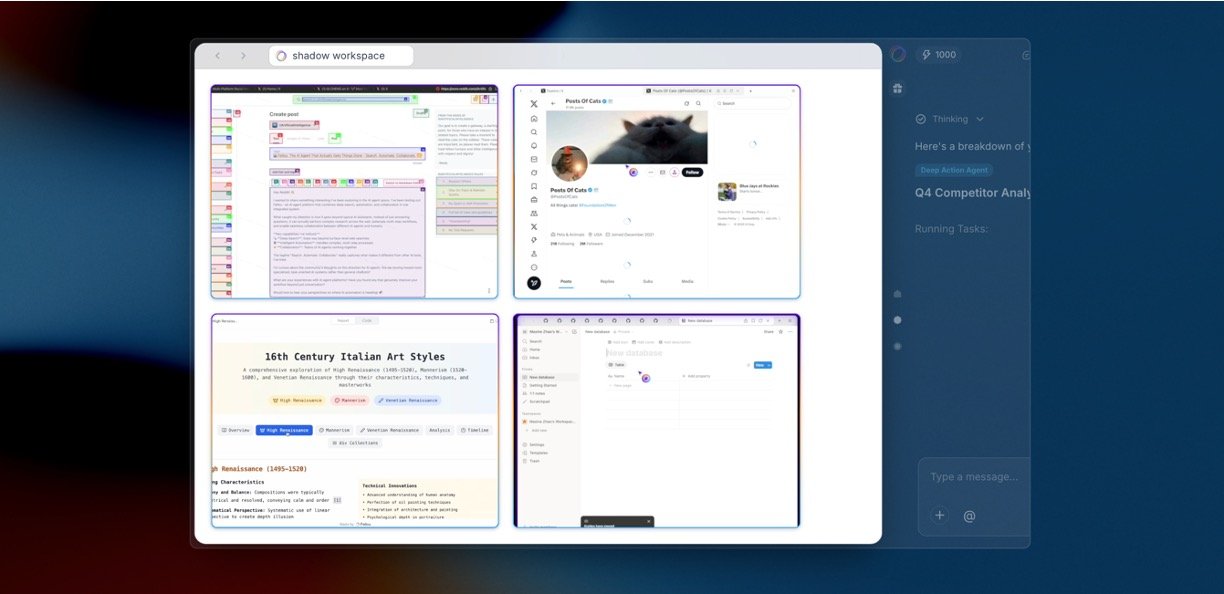
Task: Open the Timeline tab in art styles page
Action: [475, 430]
